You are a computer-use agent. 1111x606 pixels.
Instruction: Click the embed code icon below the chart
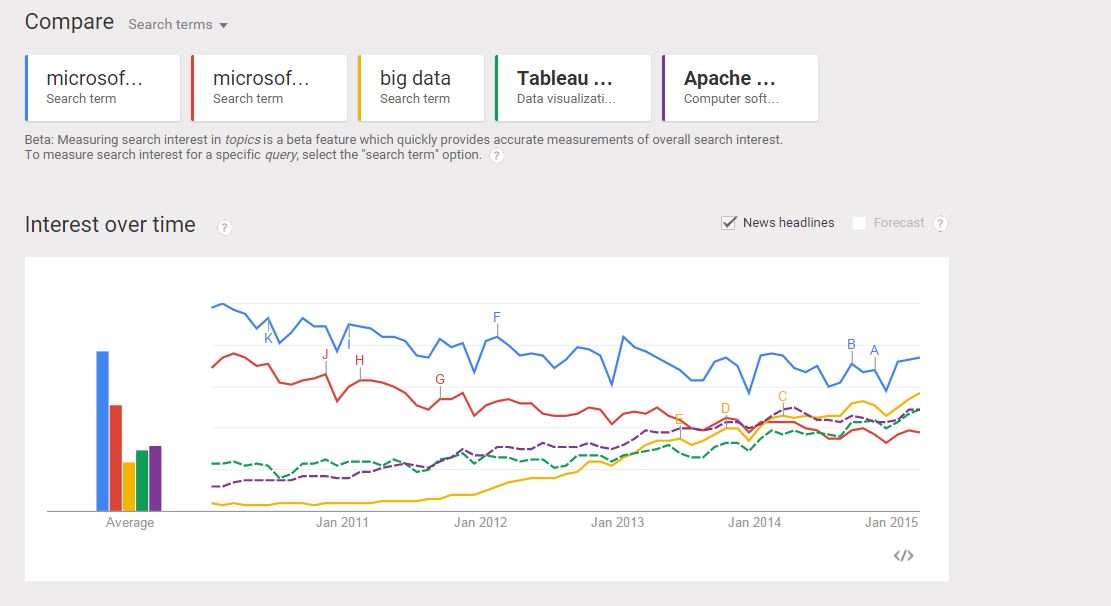coord(903,555)
